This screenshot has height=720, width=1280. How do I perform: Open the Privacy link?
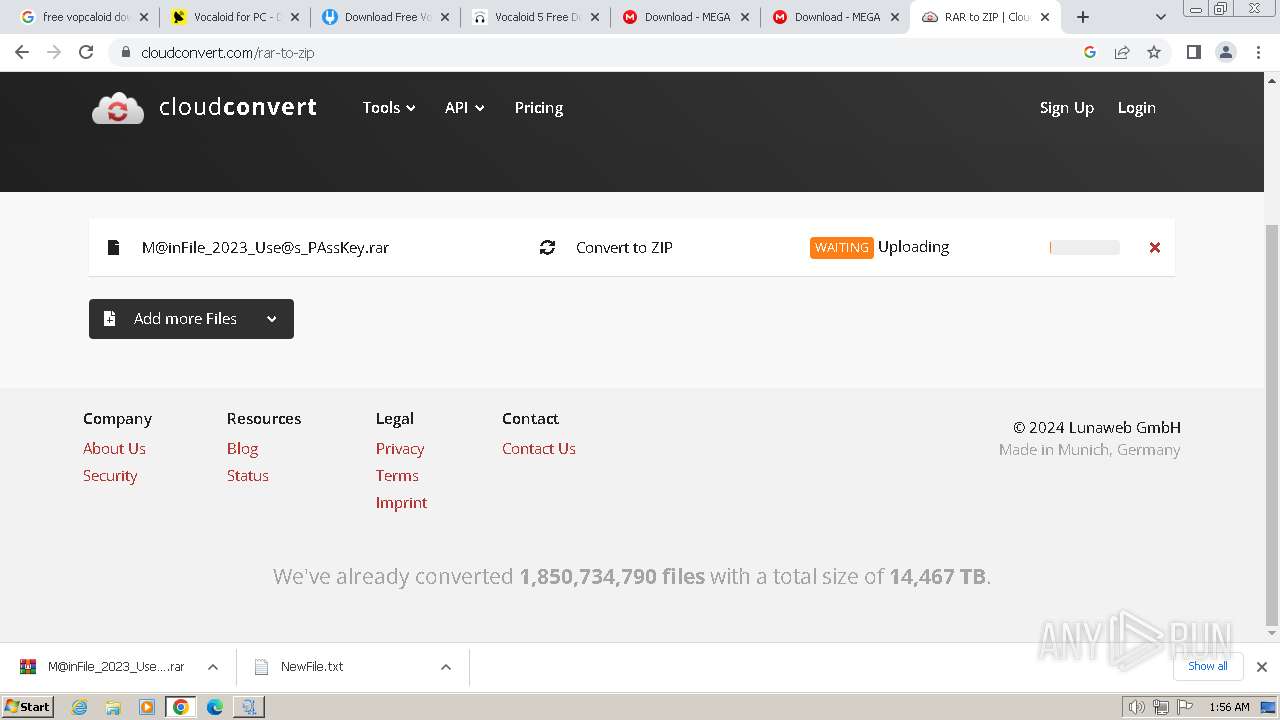[400, 448]
